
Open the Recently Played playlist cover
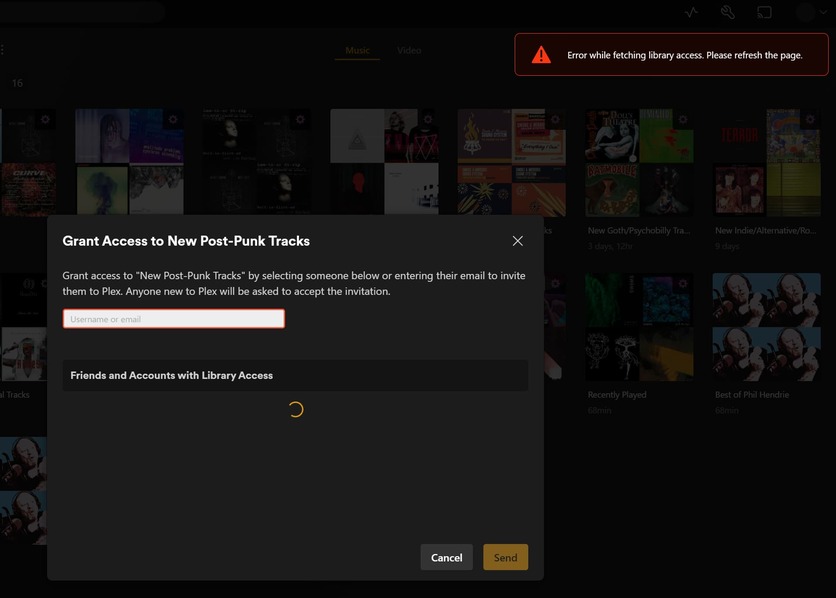pyautogui.click(x=639, y=327)
